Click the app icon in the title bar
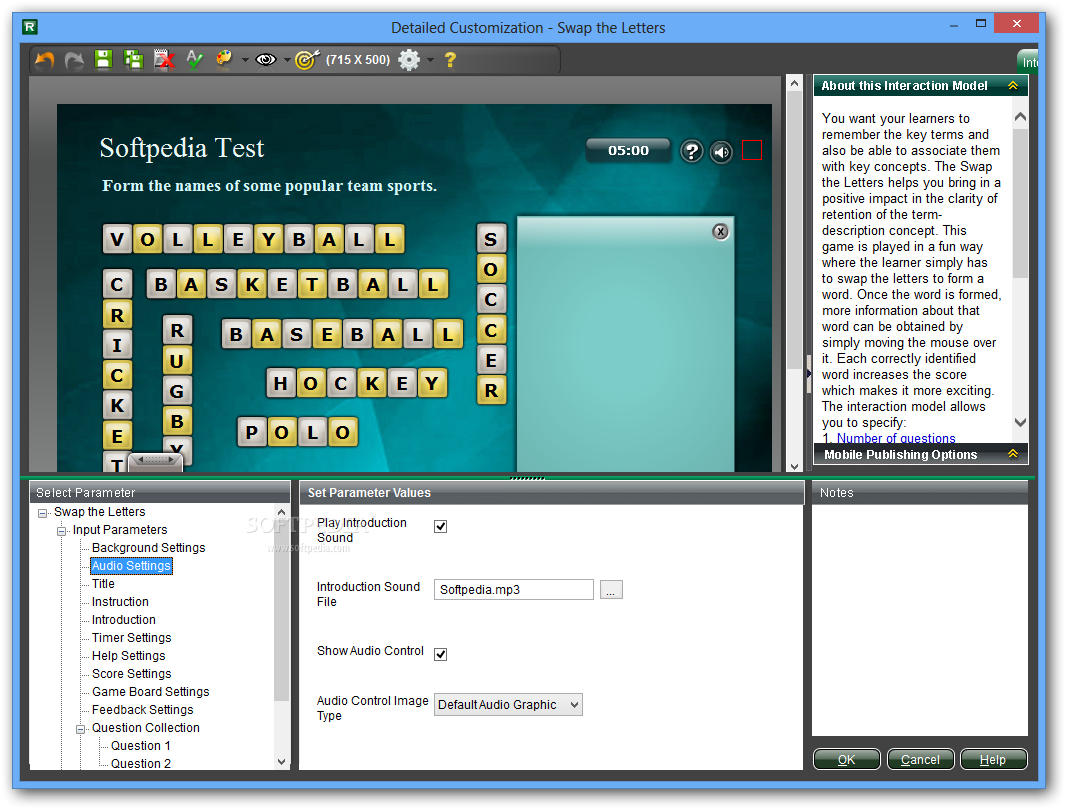 29,27
